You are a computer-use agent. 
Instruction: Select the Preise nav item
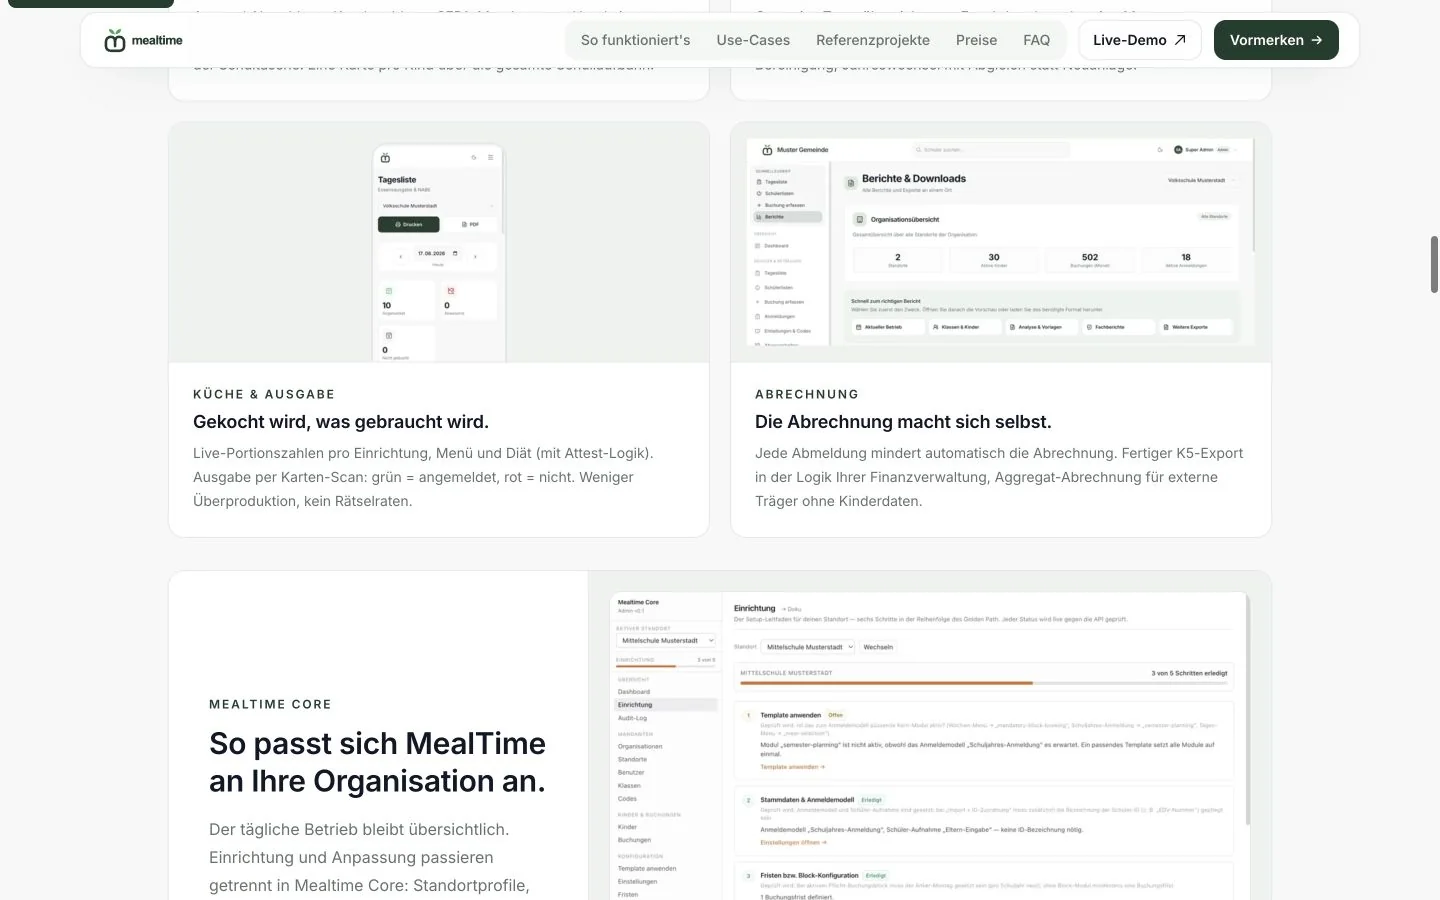click(x=976, y=40)
